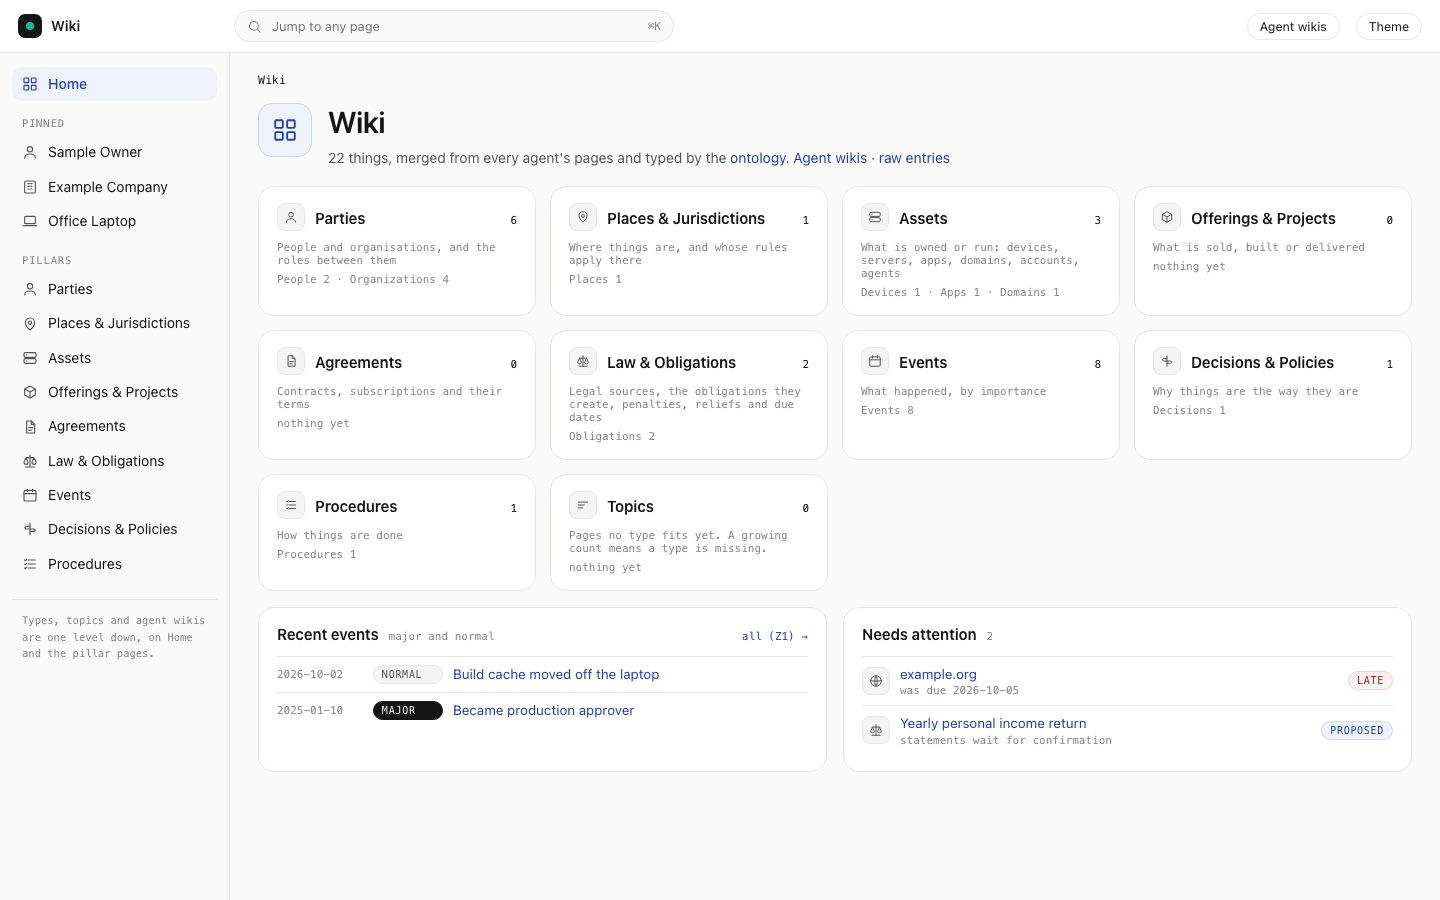The height and width of the screenshot is (900, 1440).
Task: Click the Law & Obligations scales icon in sidebar
Action: [30, 461]
